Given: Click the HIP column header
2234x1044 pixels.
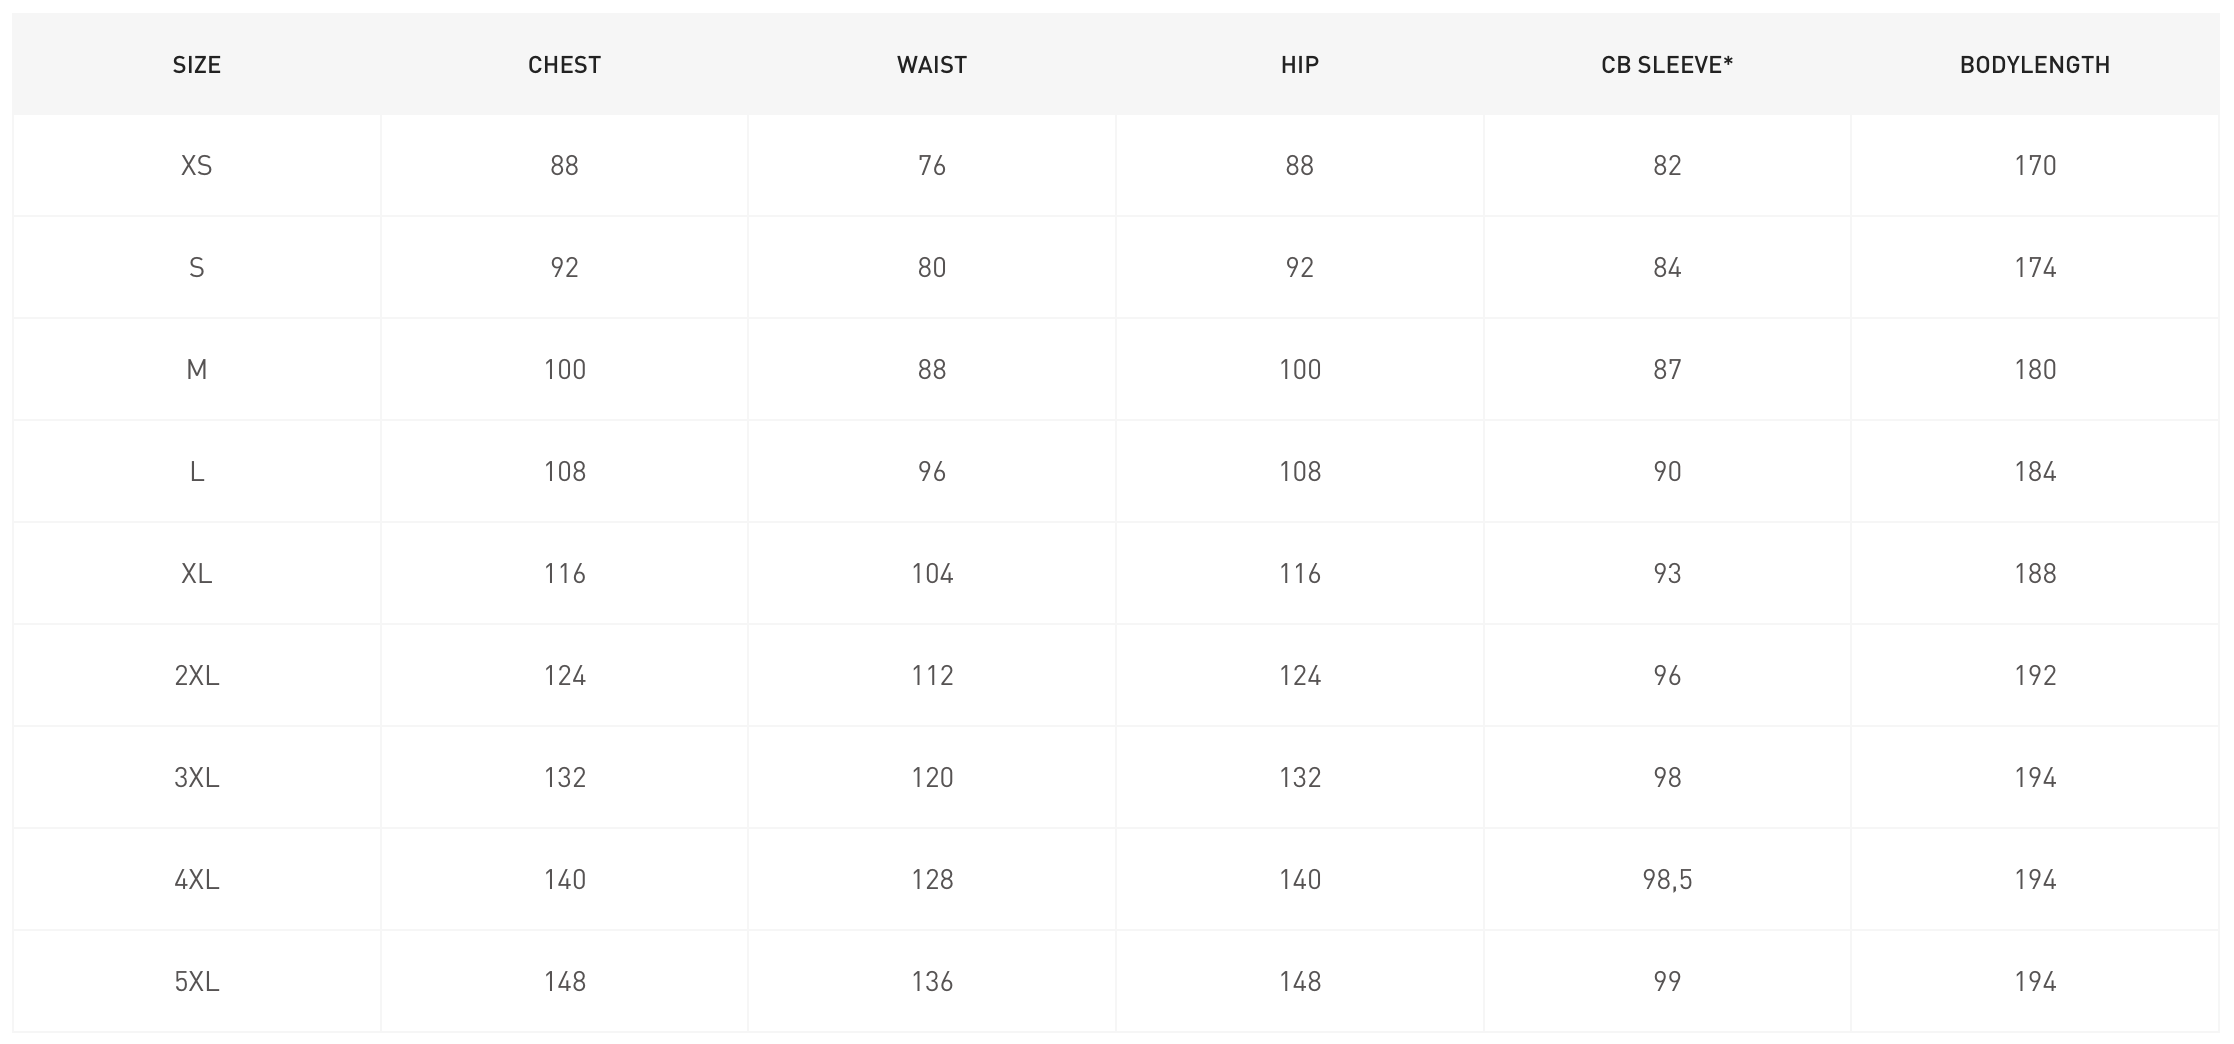Looking at the screenshot, I should 1299,65.
